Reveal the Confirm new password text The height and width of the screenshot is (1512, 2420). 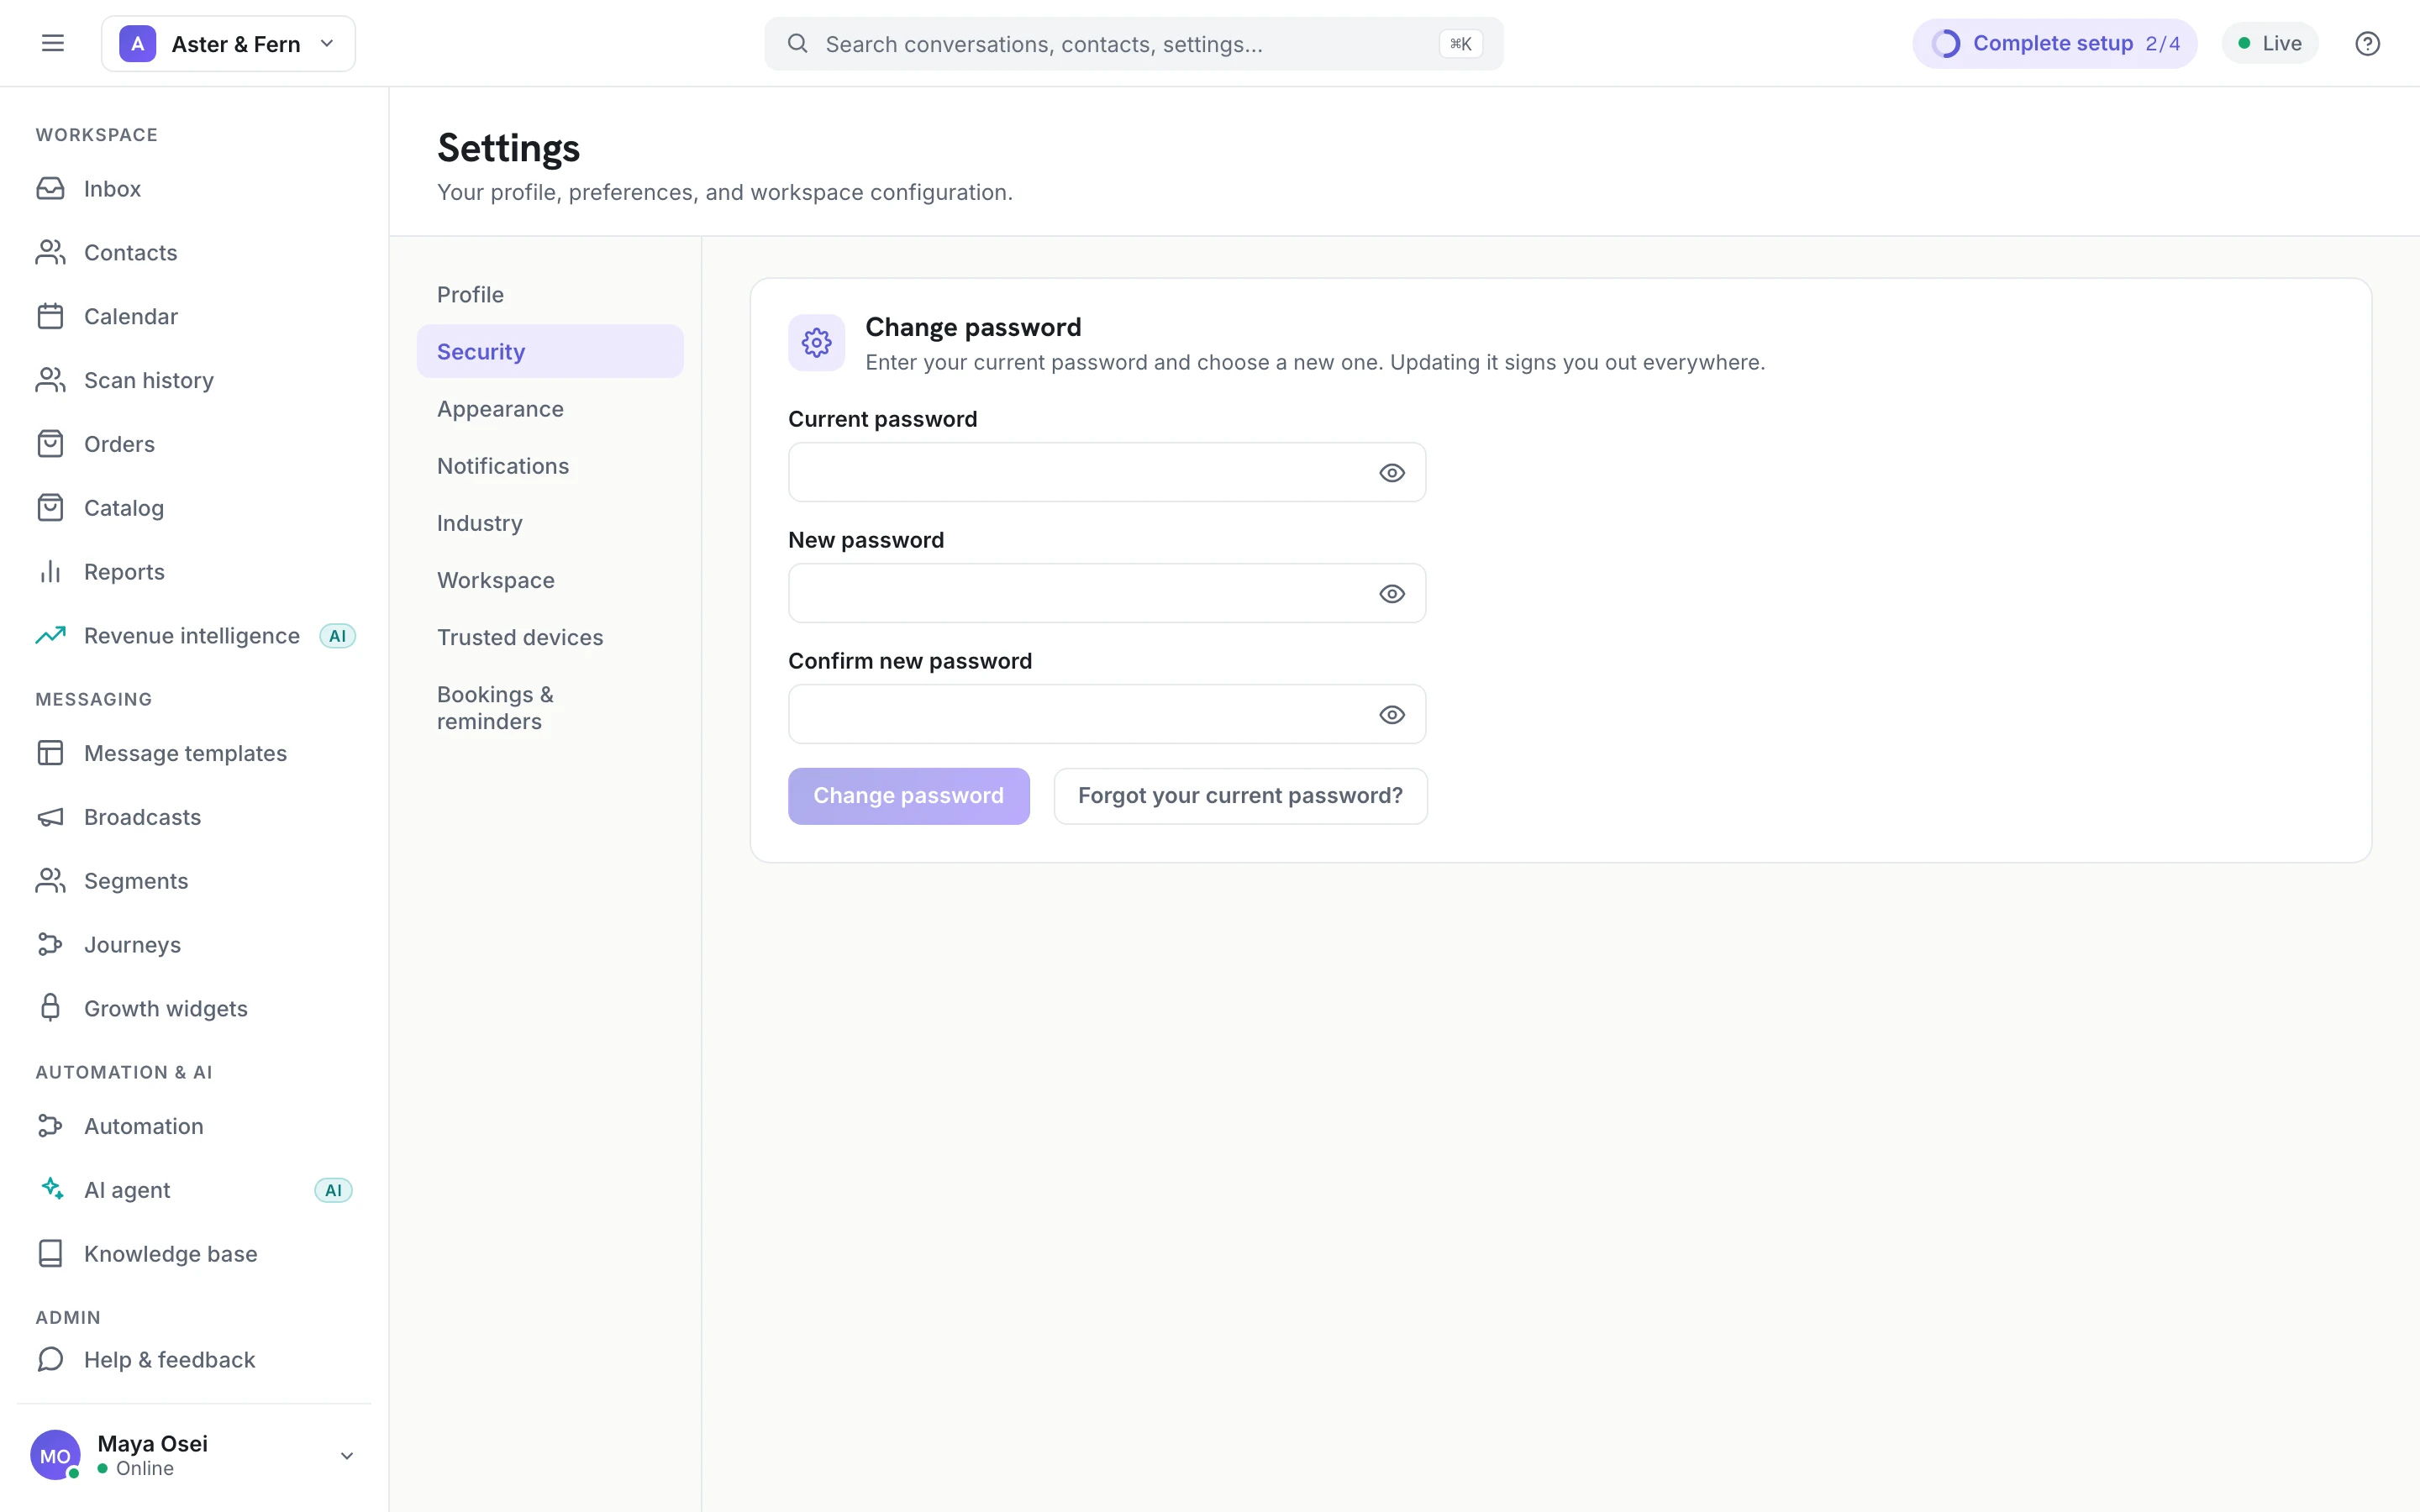1392,715
